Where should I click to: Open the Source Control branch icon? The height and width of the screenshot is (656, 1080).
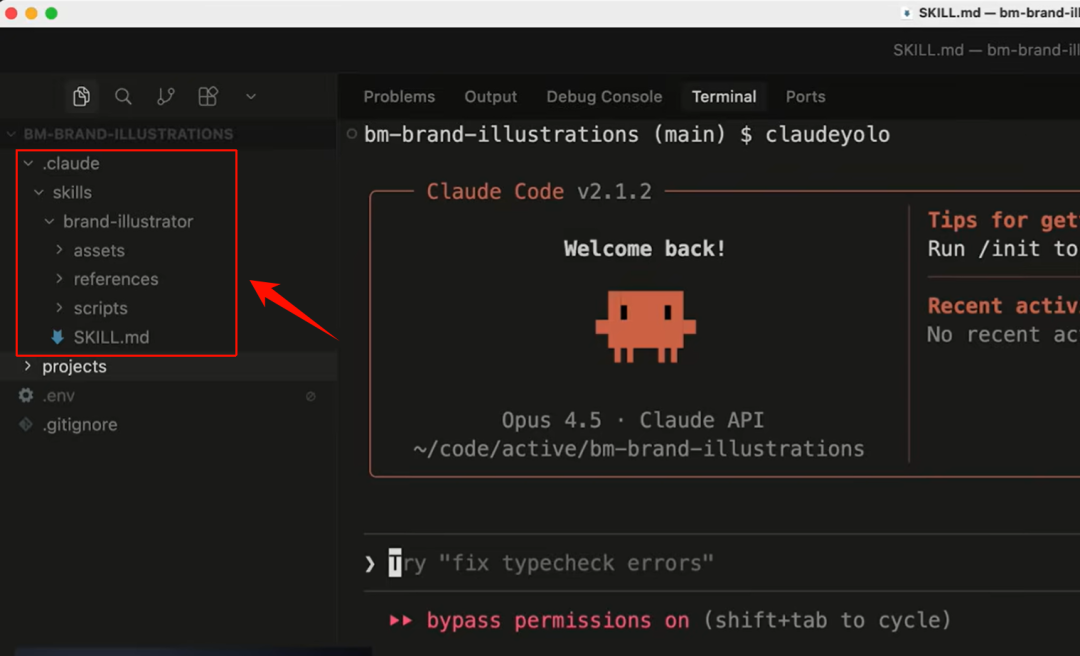165,96
